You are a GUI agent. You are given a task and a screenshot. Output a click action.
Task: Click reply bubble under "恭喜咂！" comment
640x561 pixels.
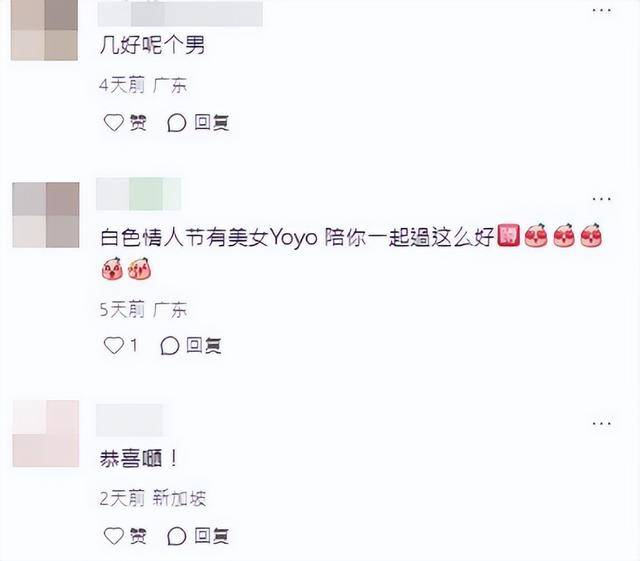177,536
